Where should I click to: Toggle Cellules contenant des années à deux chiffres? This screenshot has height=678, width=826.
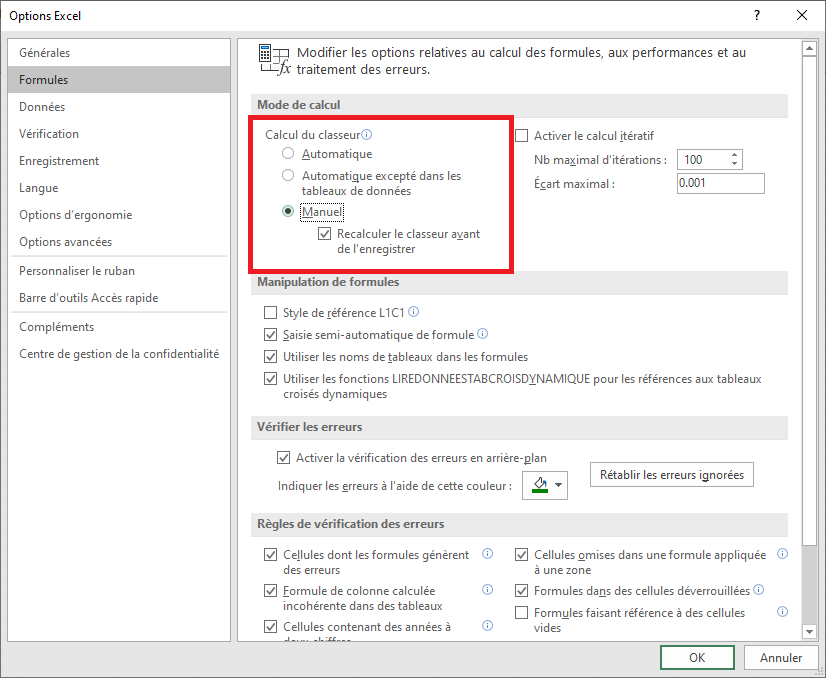[270, 626]
